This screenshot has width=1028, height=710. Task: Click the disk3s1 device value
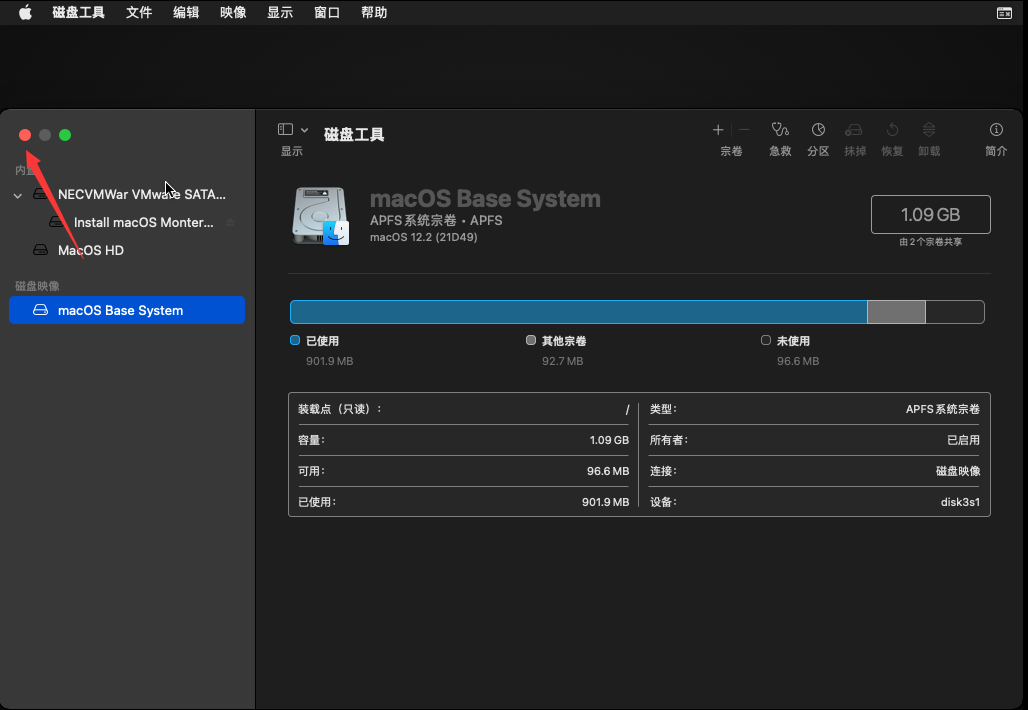point(960,502)
